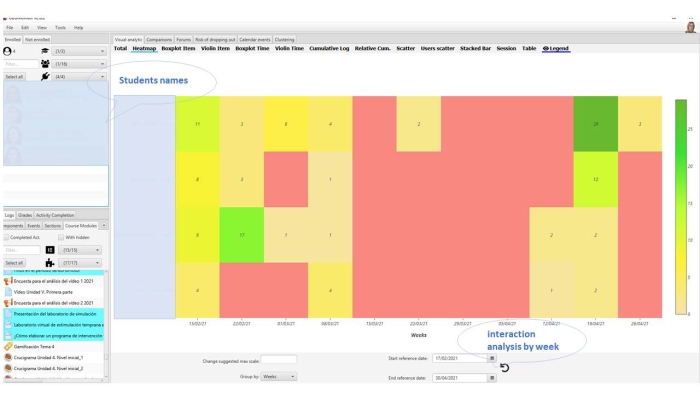Show the Boxplot Item chart
The height and width of the screenshot is (397, 700).
pos(178,48)
